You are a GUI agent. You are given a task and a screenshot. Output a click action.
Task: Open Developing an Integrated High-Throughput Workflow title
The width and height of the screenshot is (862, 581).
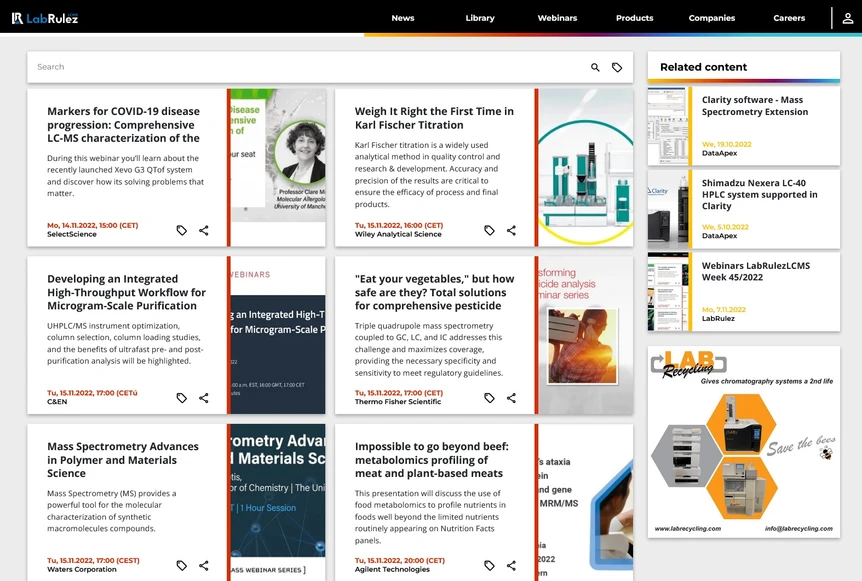(126, 292)
